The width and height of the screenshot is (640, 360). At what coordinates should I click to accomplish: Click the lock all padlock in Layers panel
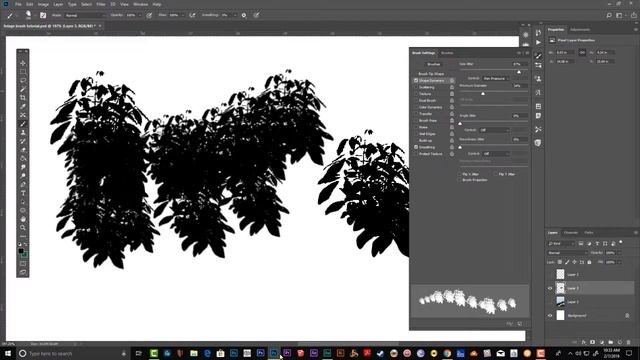click(x=589, y=262)
